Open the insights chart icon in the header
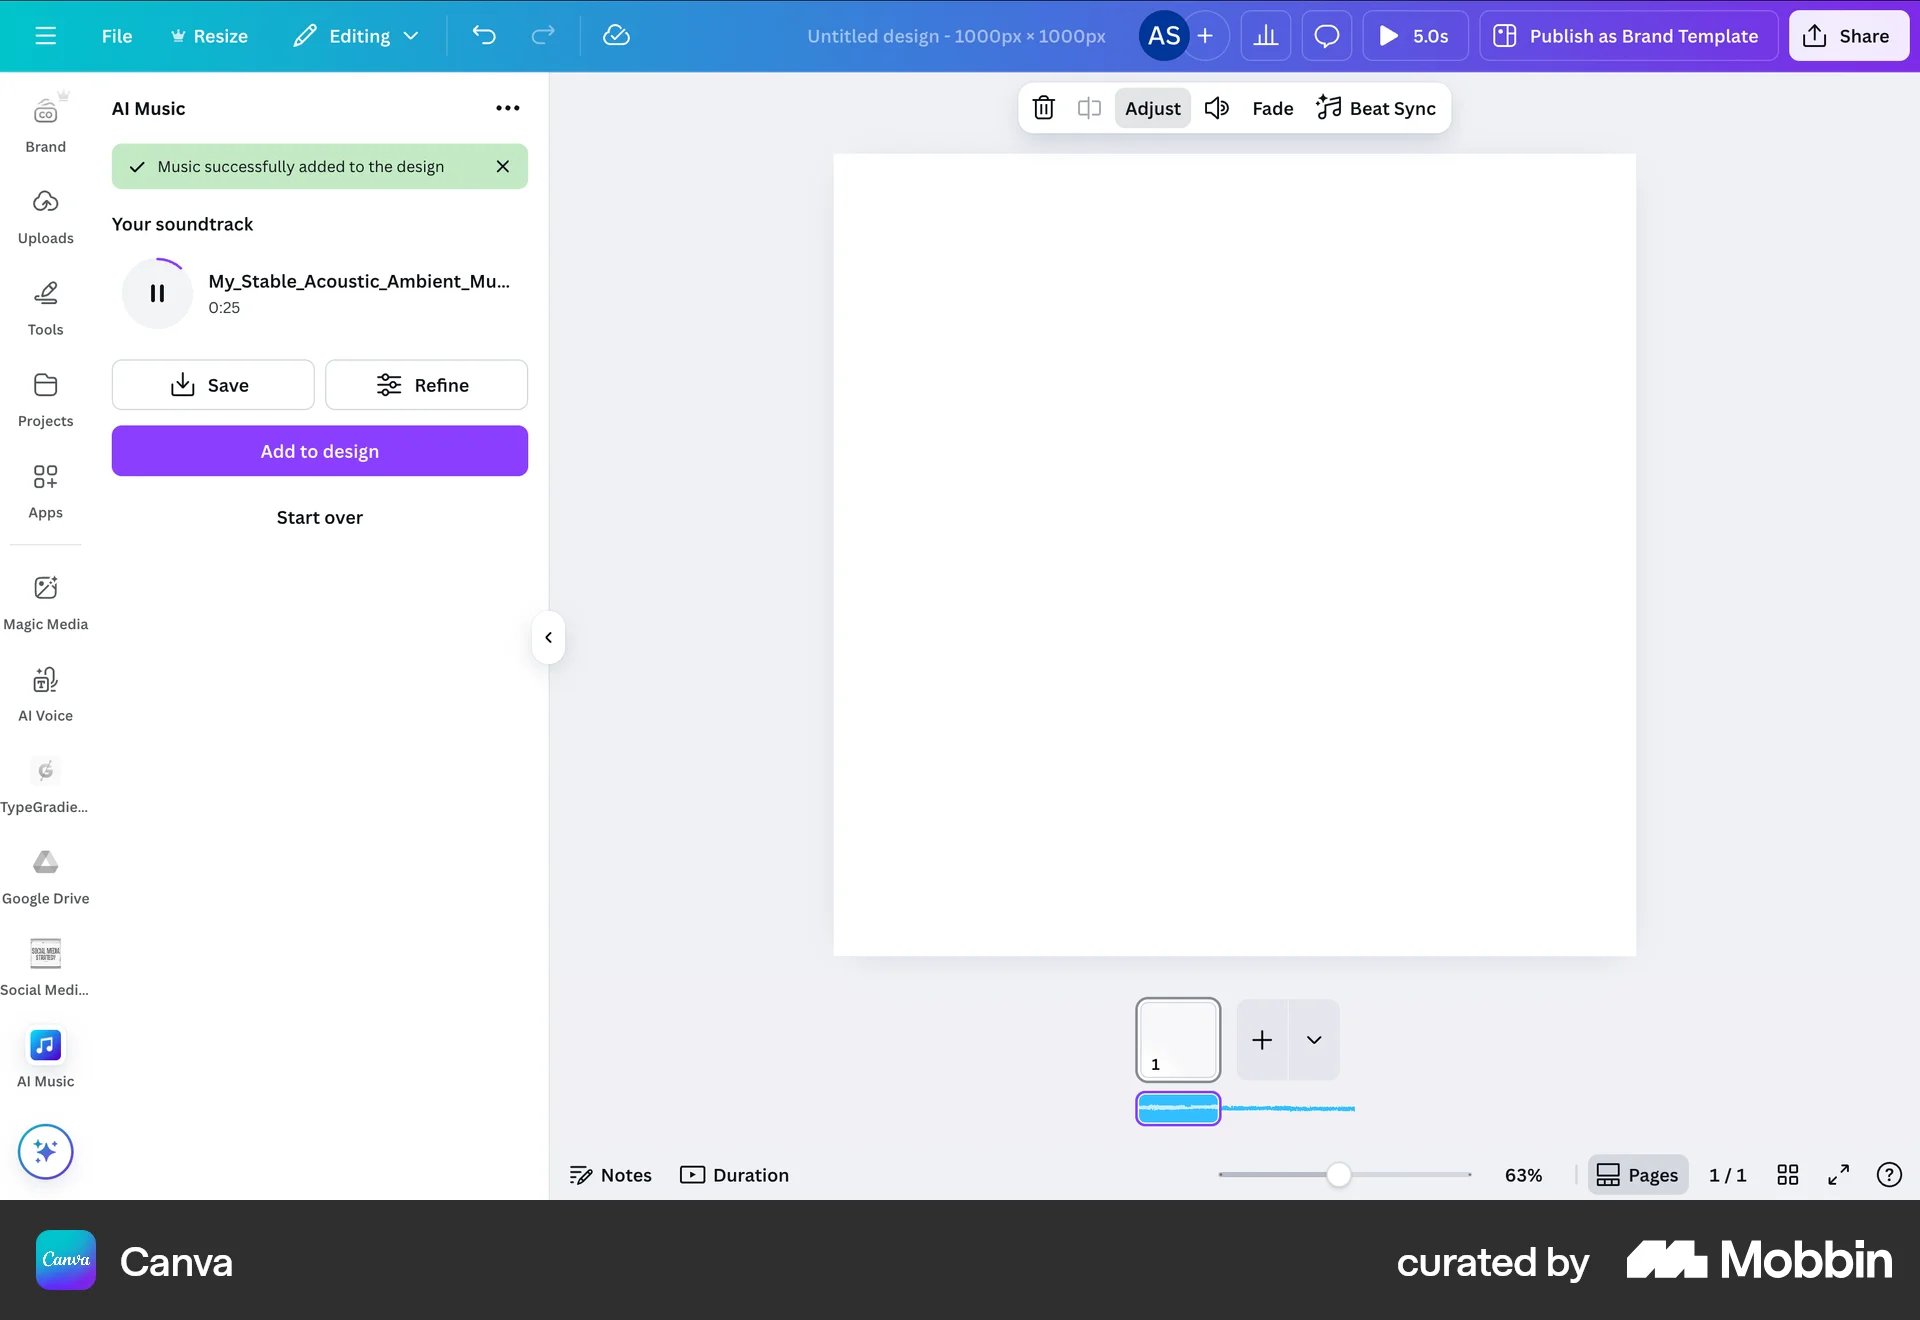The image size is (1920, 1320). 1266,35
